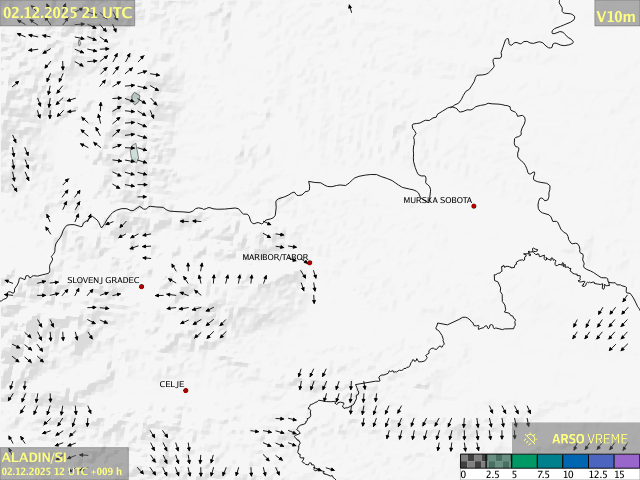Select the dark checkered 0–2.5 legend swatch
640x480 pixels.
[x=474, y=461]
